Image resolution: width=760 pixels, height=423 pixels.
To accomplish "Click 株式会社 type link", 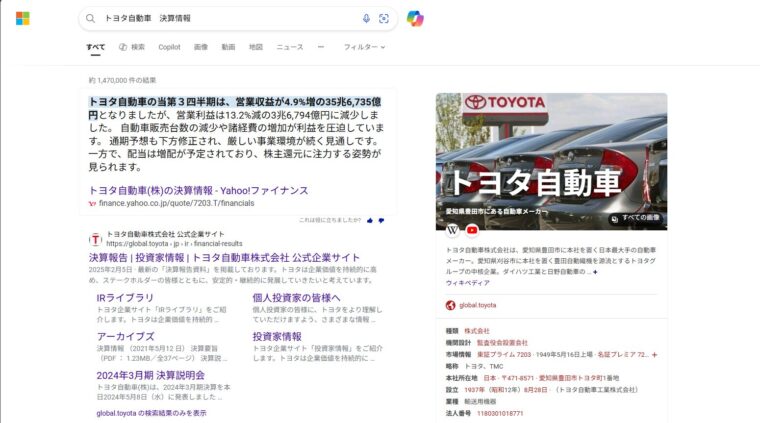I will tap(476, 331).
